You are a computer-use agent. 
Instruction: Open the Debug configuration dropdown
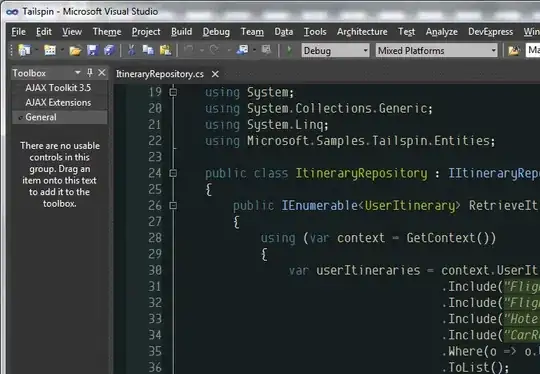[x=335, y=51]
